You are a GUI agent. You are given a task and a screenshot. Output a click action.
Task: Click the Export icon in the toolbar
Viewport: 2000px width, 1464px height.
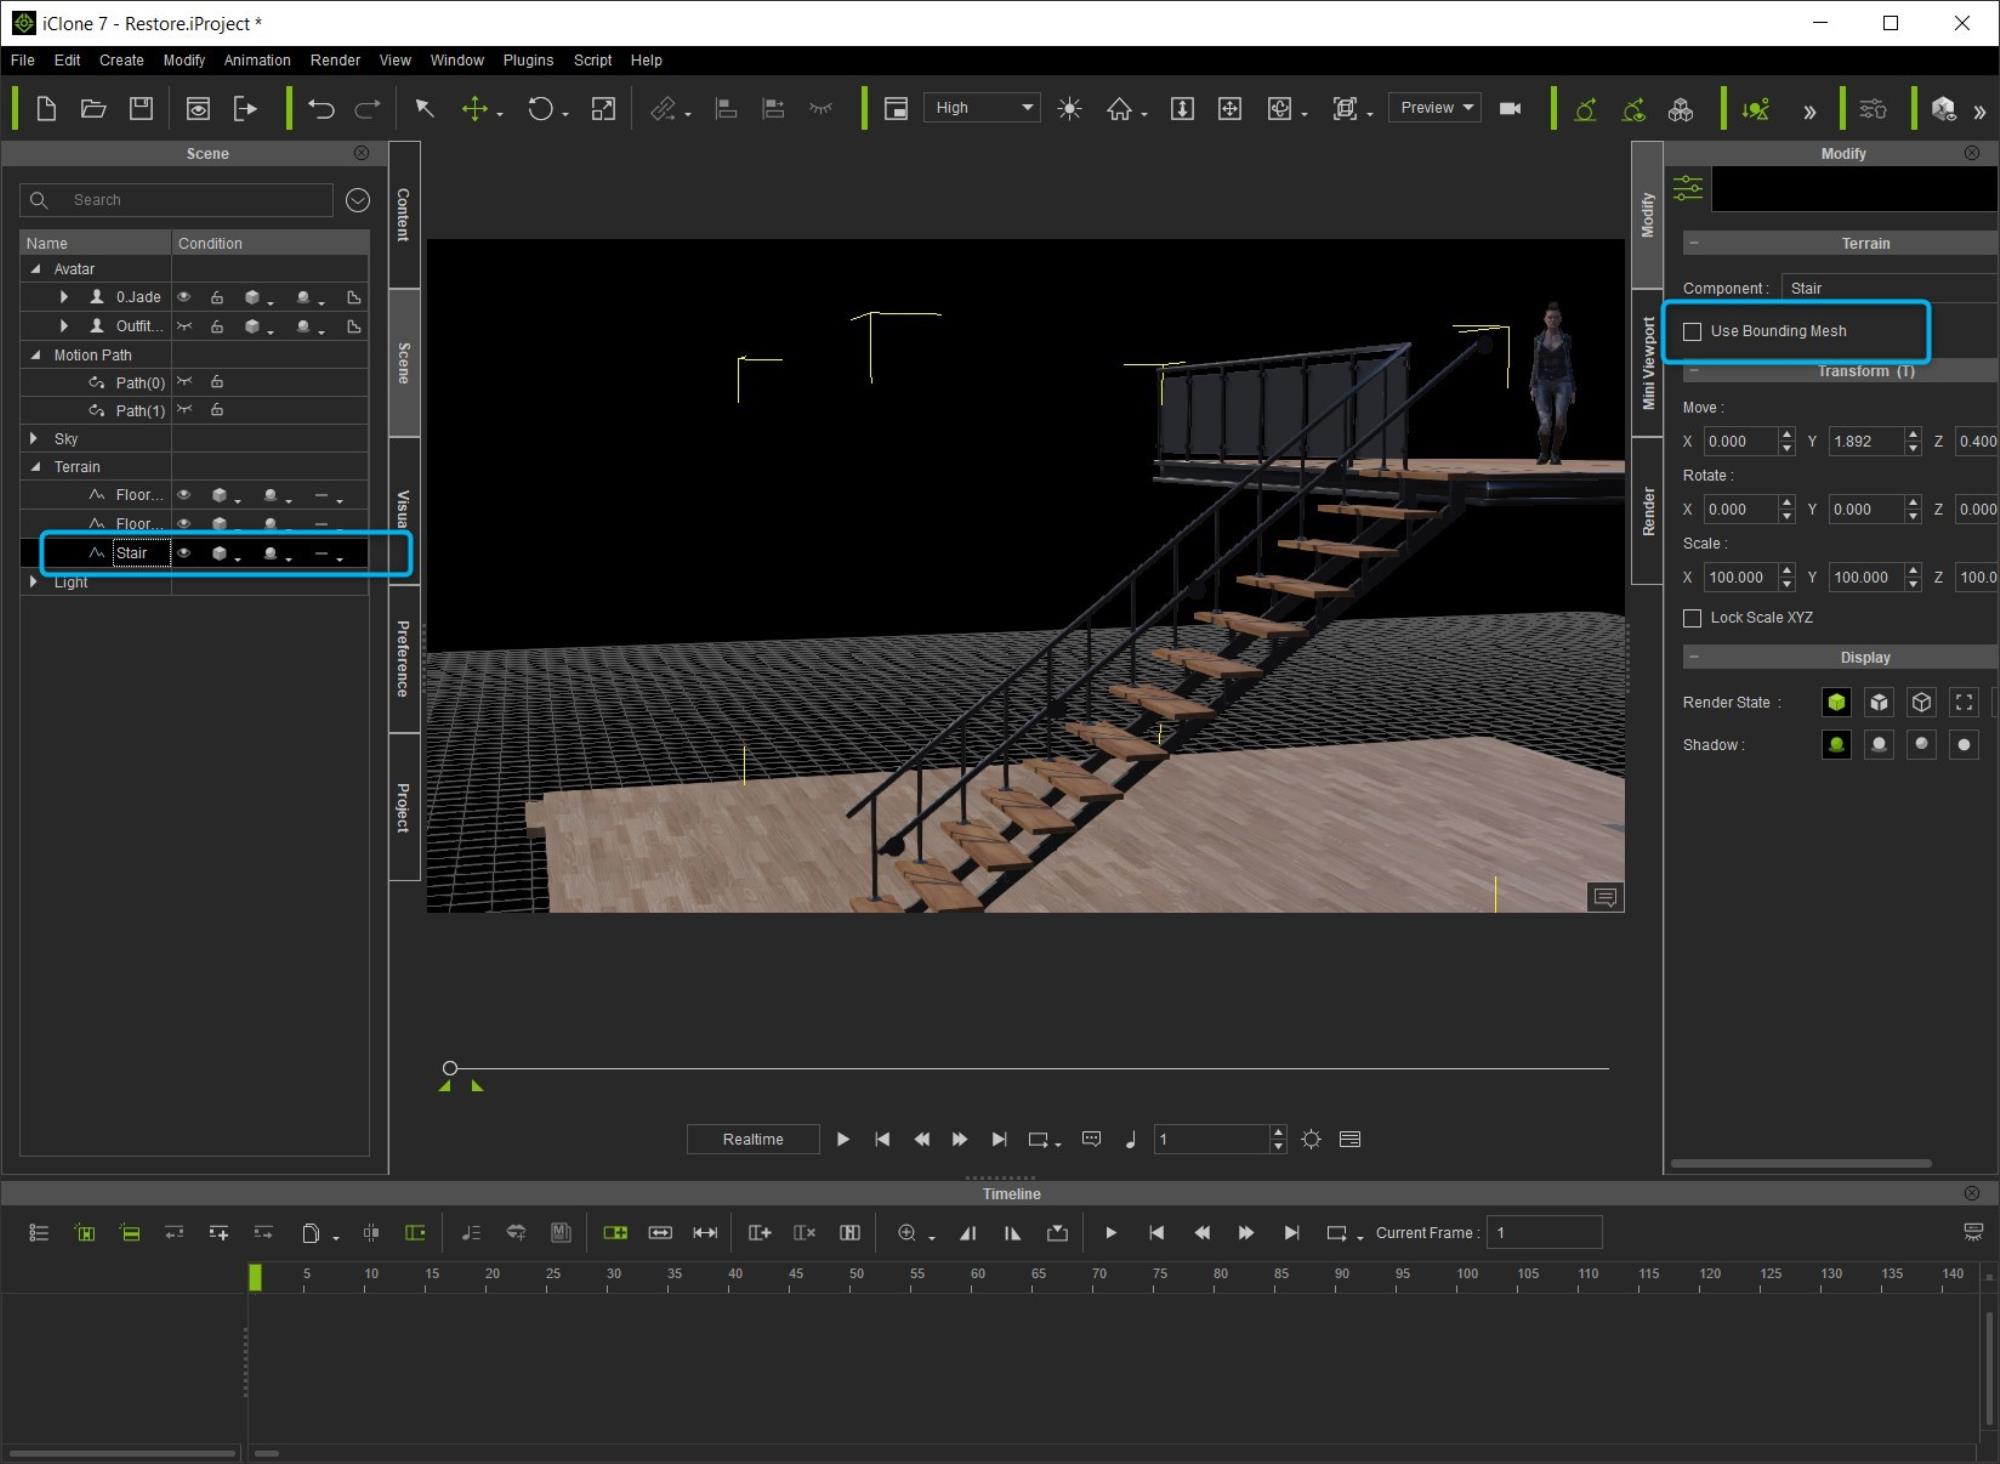point(245,108)
